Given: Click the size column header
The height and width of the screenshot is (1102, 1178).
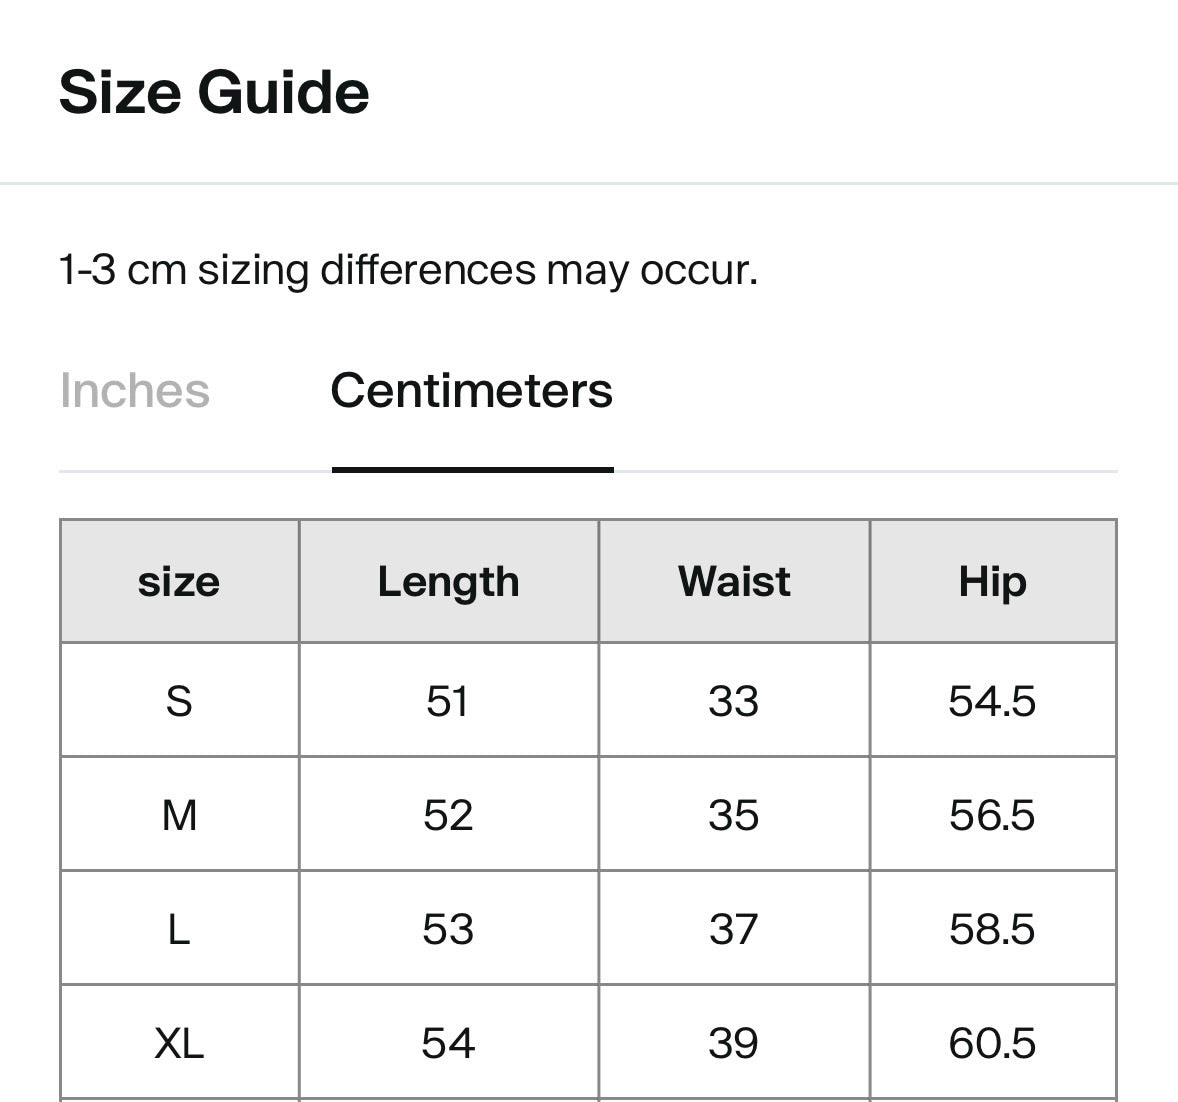Looking at the screenshot, I should pos(180,581).
